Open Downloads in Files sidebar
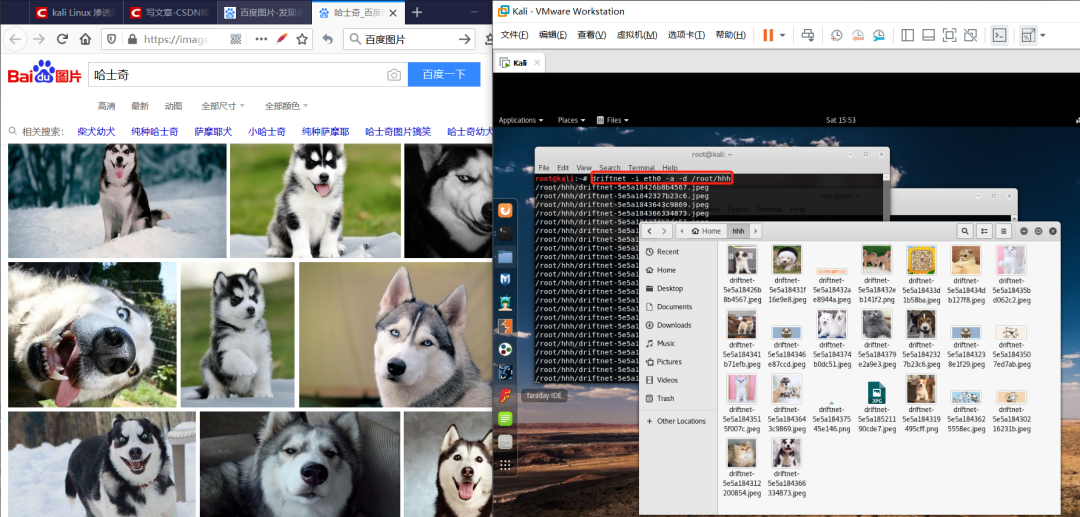Viewport: 1080px width, 517px height. pyautogui.click(x=678, y=325)
